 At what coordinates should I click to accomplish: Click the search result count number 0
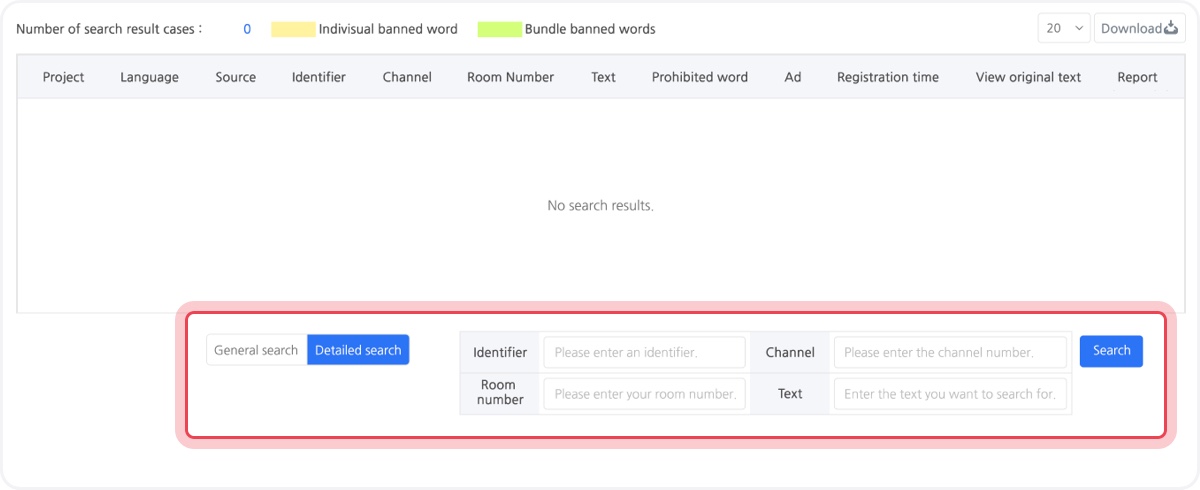[x=247, y=29]
